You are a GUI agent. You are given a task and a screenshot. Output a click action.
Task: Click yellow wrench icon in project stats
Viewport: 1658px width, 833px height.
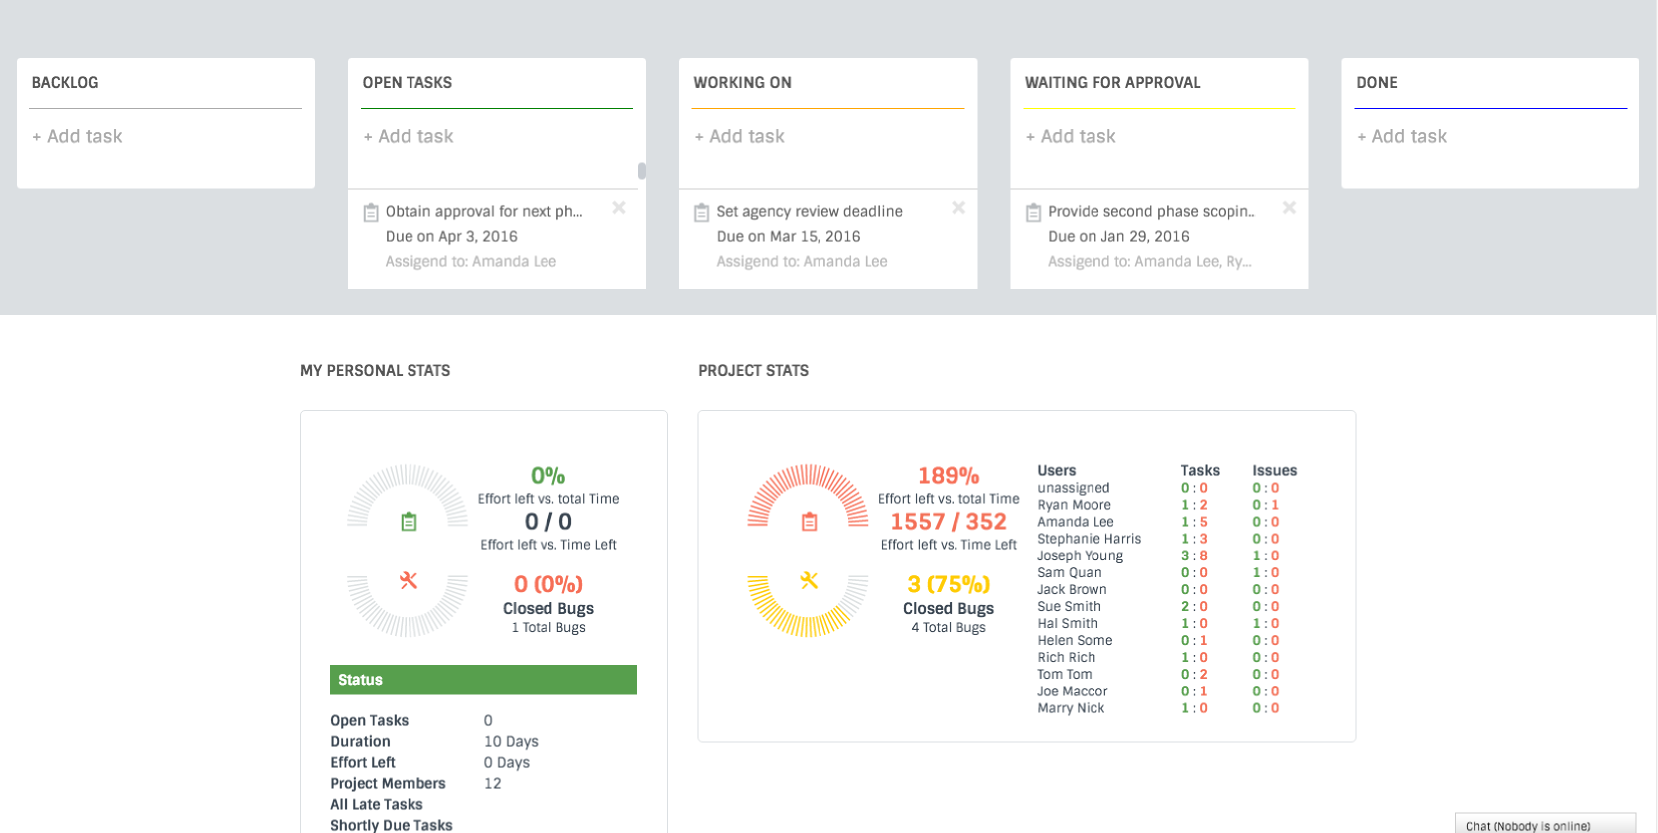[809, 580]
